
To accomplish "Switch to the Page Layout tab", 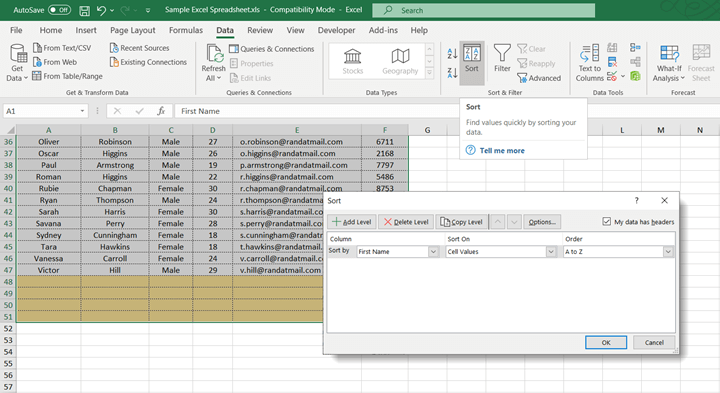I will 133,30.
